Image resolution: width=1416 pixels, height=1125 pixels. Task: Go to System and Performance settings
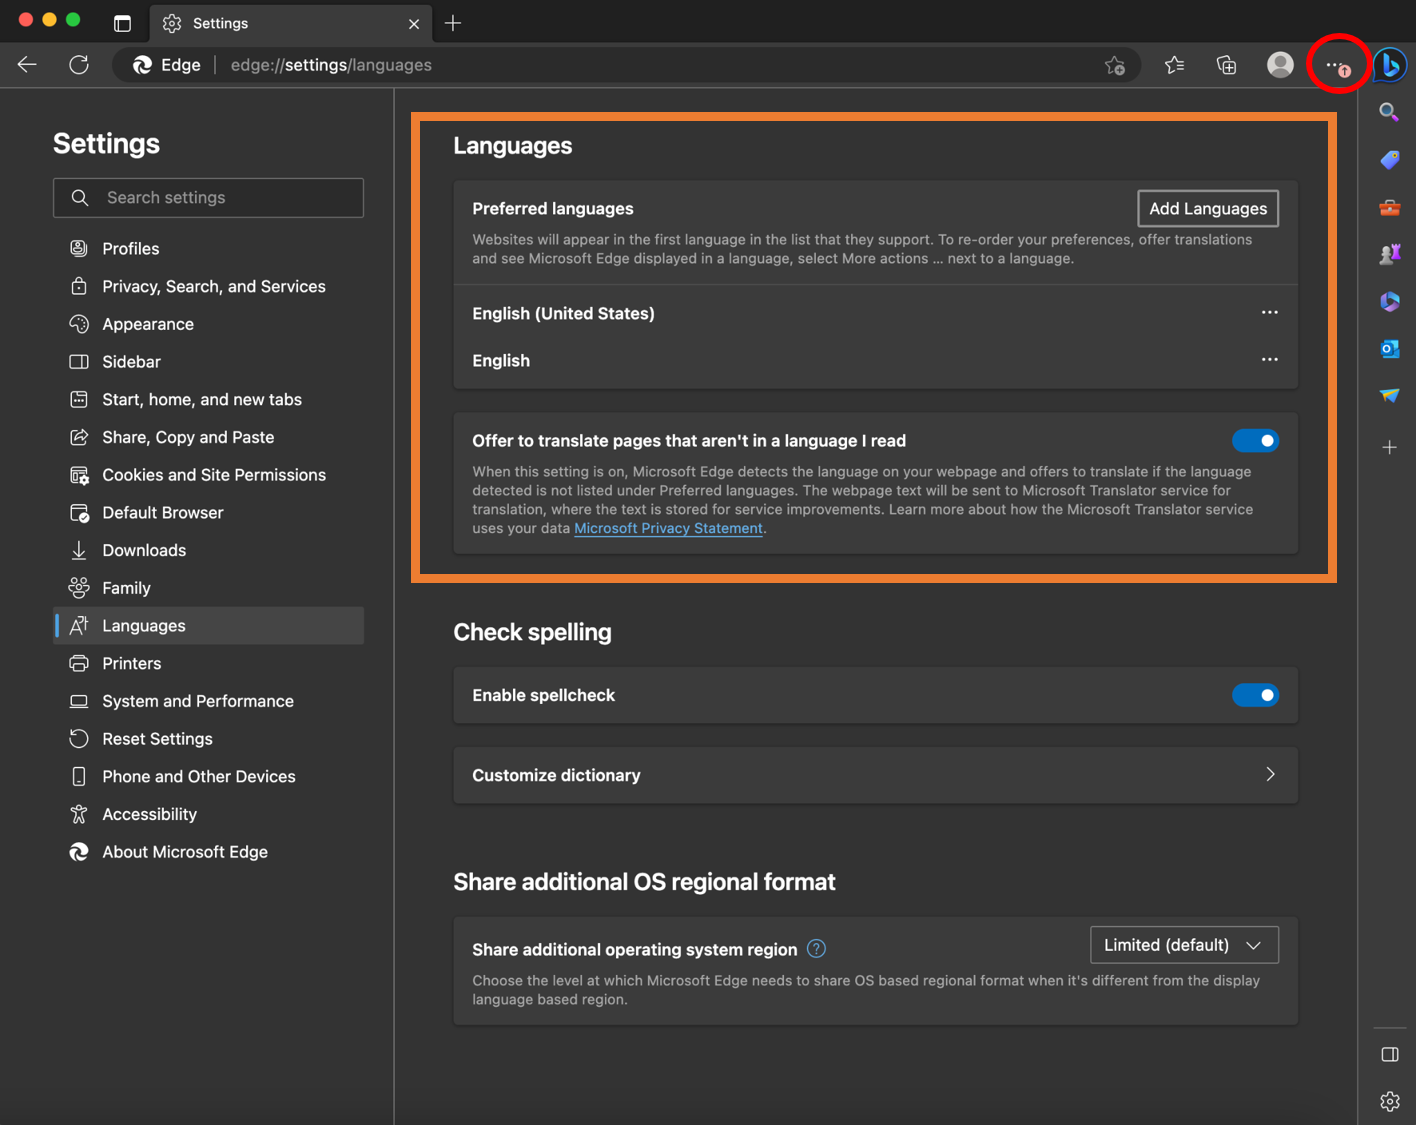click(208, 701)
